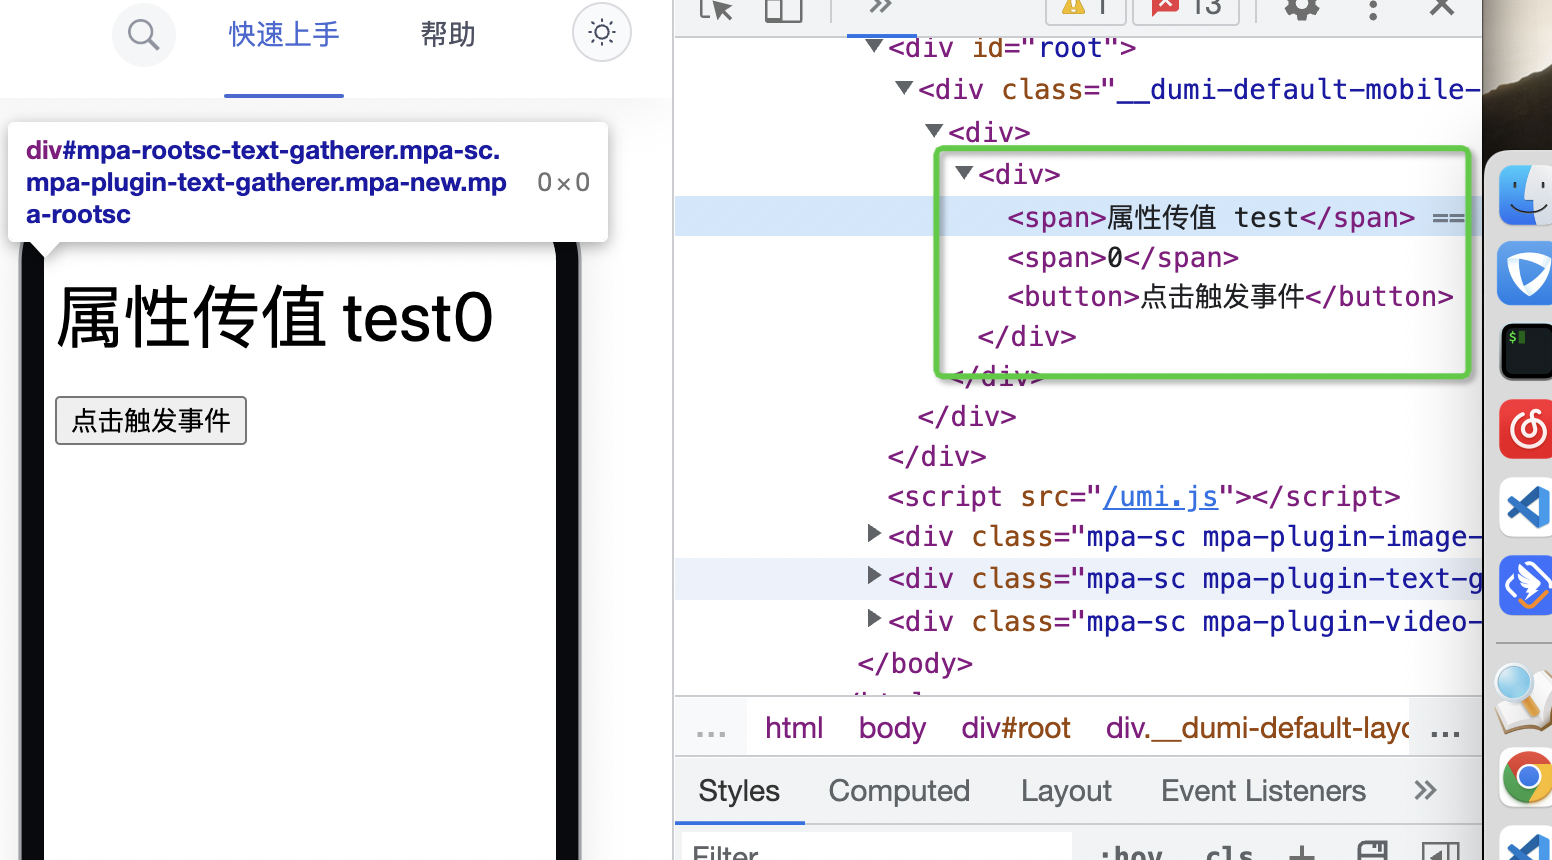The image size is (1552, 860).
Task: Toggle the light/dark theme sun icon
Action: point(602,33)
